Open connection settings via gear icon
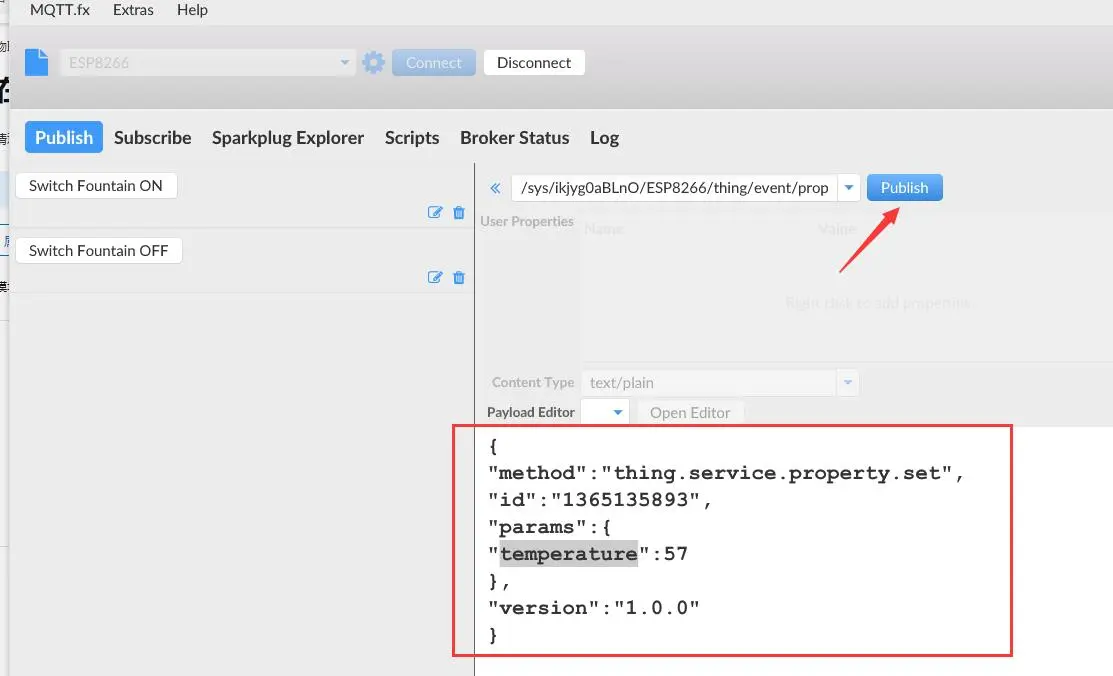Image resolution: width=1113 pixels, height=676 pixels. coord(373,63)
